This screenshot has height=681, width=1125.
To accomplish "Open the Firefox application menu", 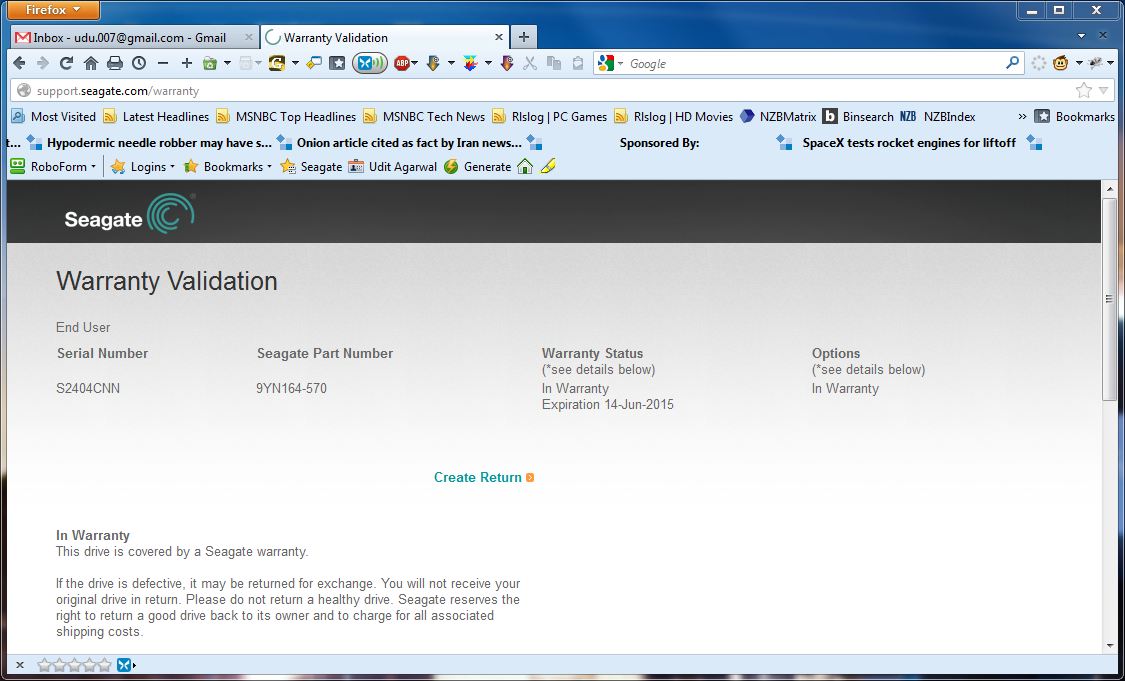I will click(54, 10).
